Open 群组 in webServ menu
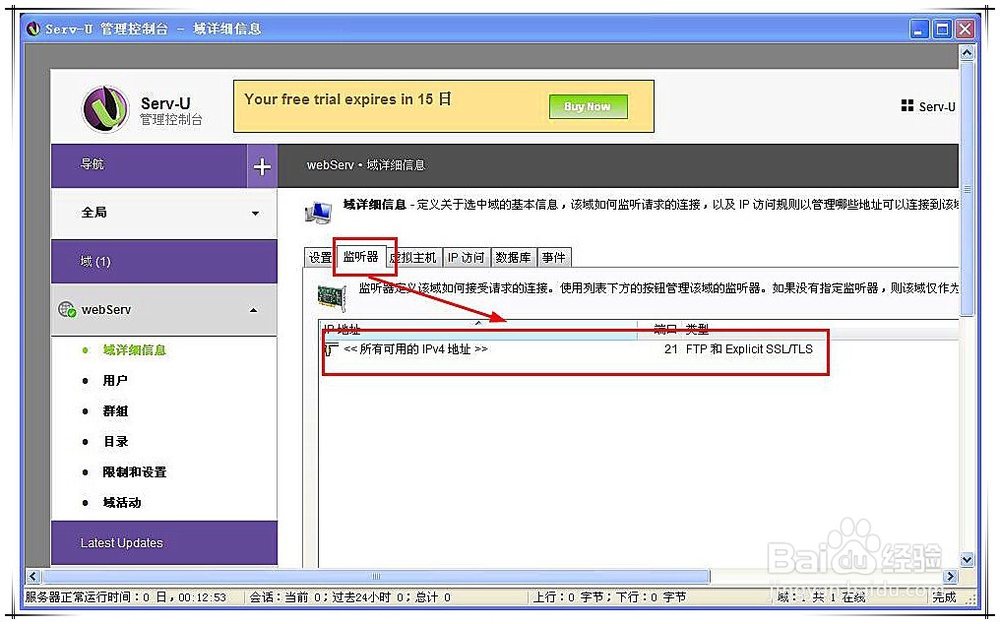The image size is (1000, 624). 115,412
